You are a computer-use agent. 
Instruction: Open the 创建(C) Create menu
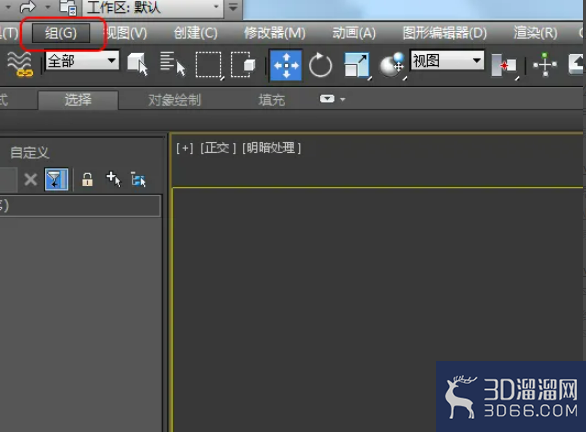[x=195, y=33]
